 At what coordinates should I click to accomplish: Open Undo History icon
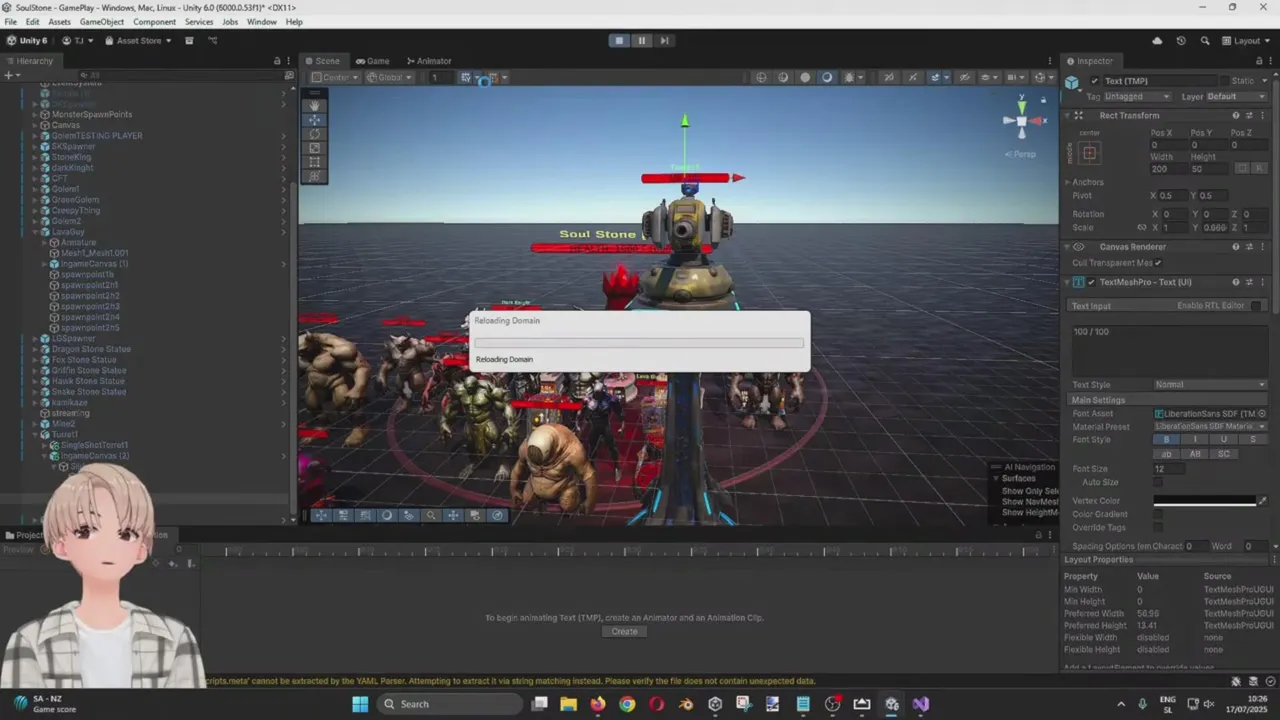[1181, 41]
